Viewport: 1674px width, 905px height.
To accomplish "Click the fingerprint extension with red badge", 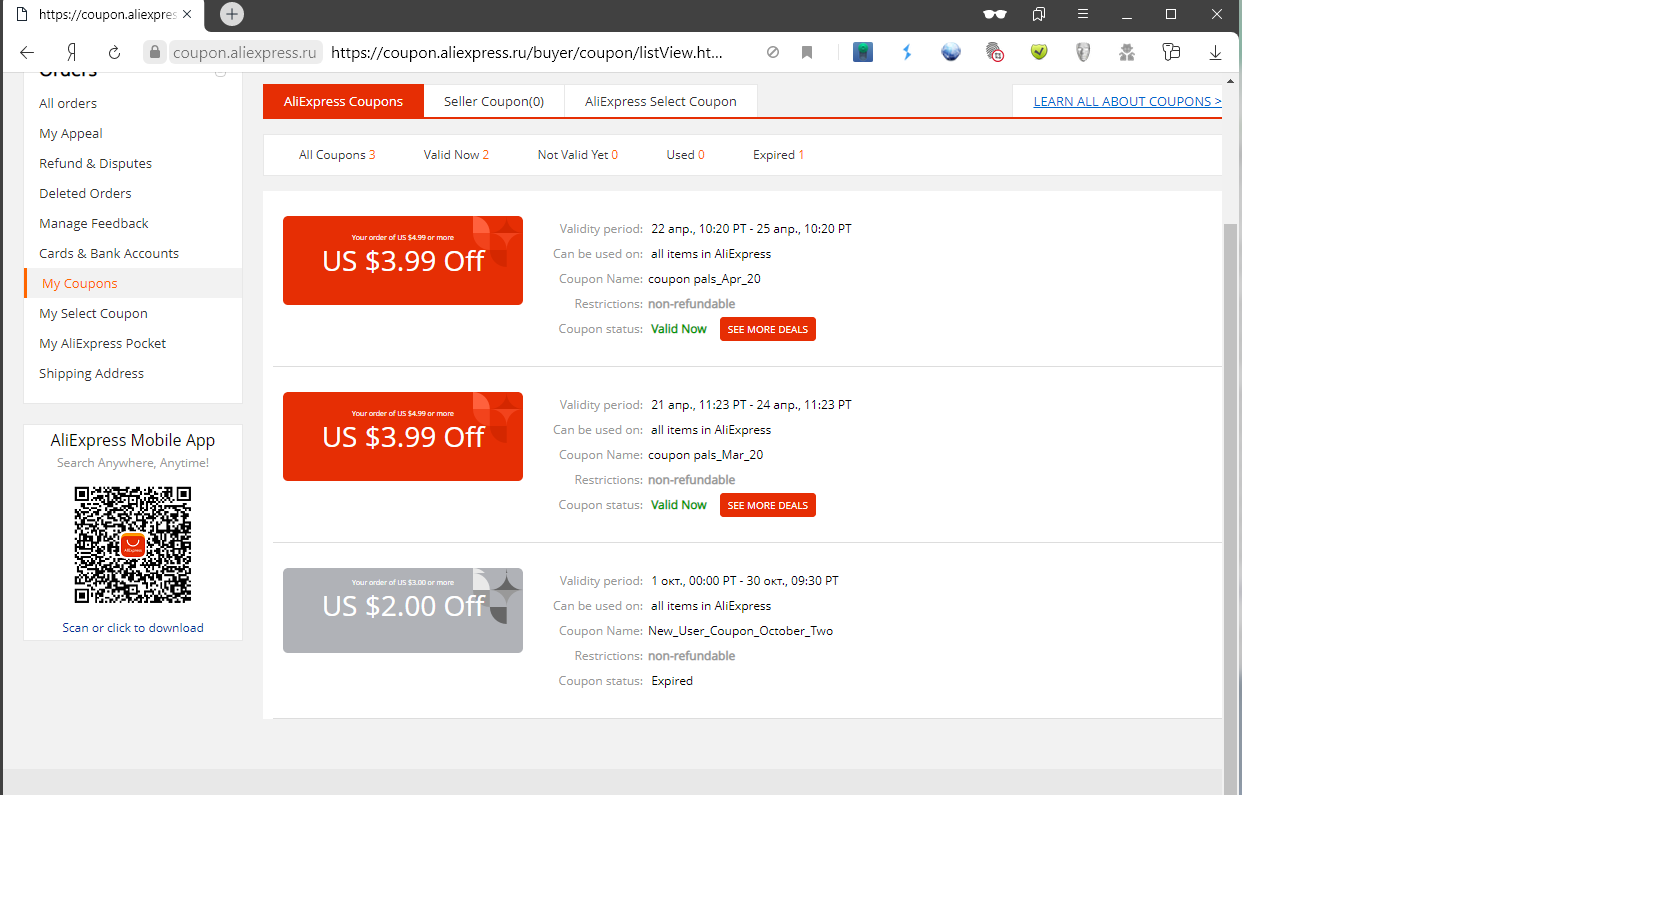I will click(995, 52).
